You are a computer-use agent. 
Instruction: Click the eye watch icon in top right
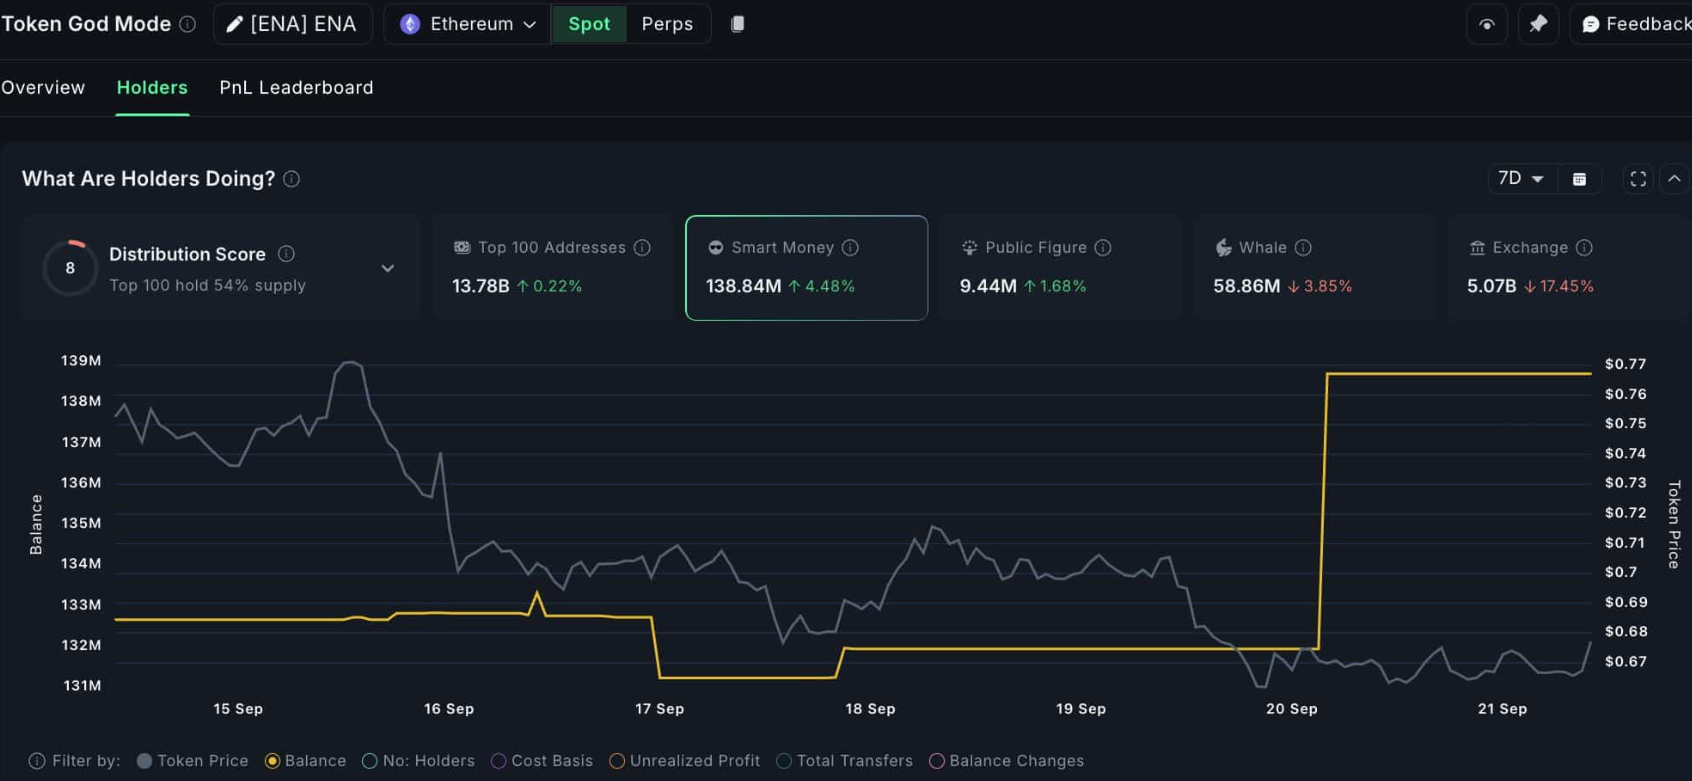click(1487, 24)
